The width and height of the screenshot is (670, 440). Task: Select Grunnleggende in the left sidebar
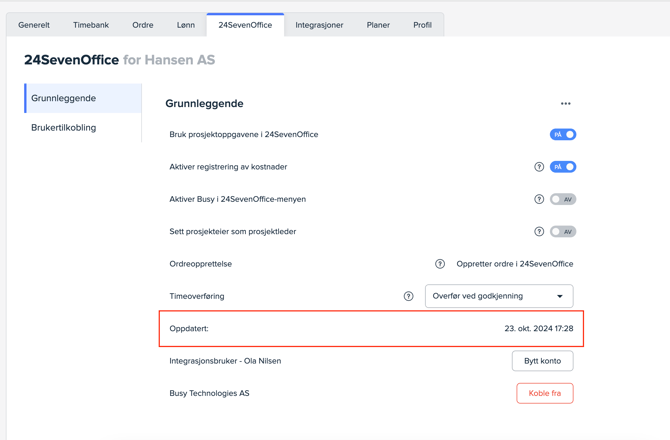tap(64, 98)
